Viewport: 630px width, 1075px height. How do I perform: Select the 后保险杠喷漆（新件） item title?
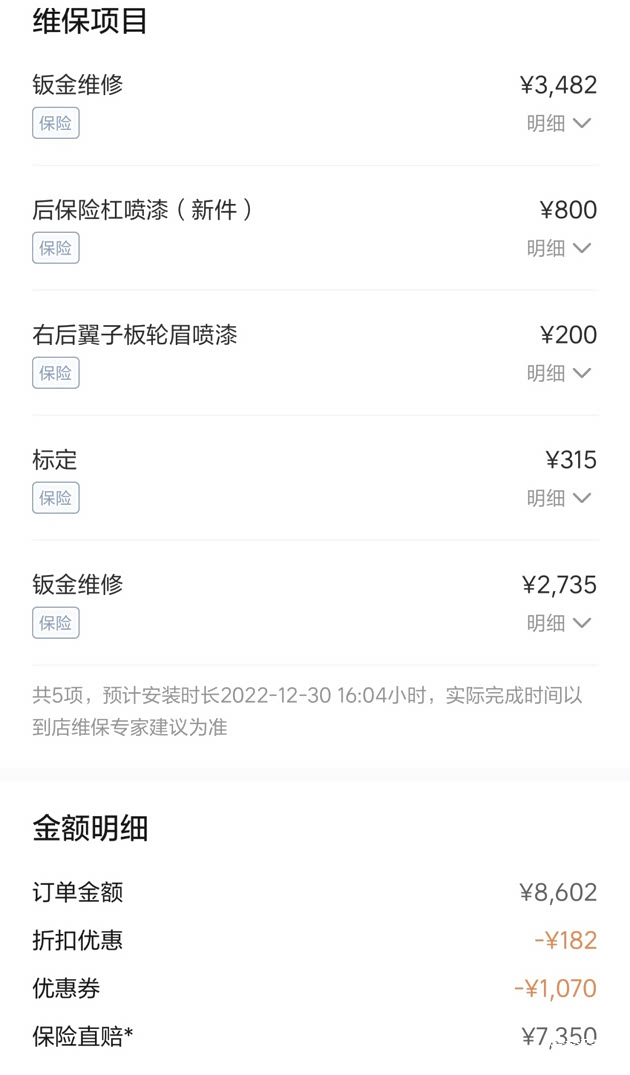click(142, 210)
